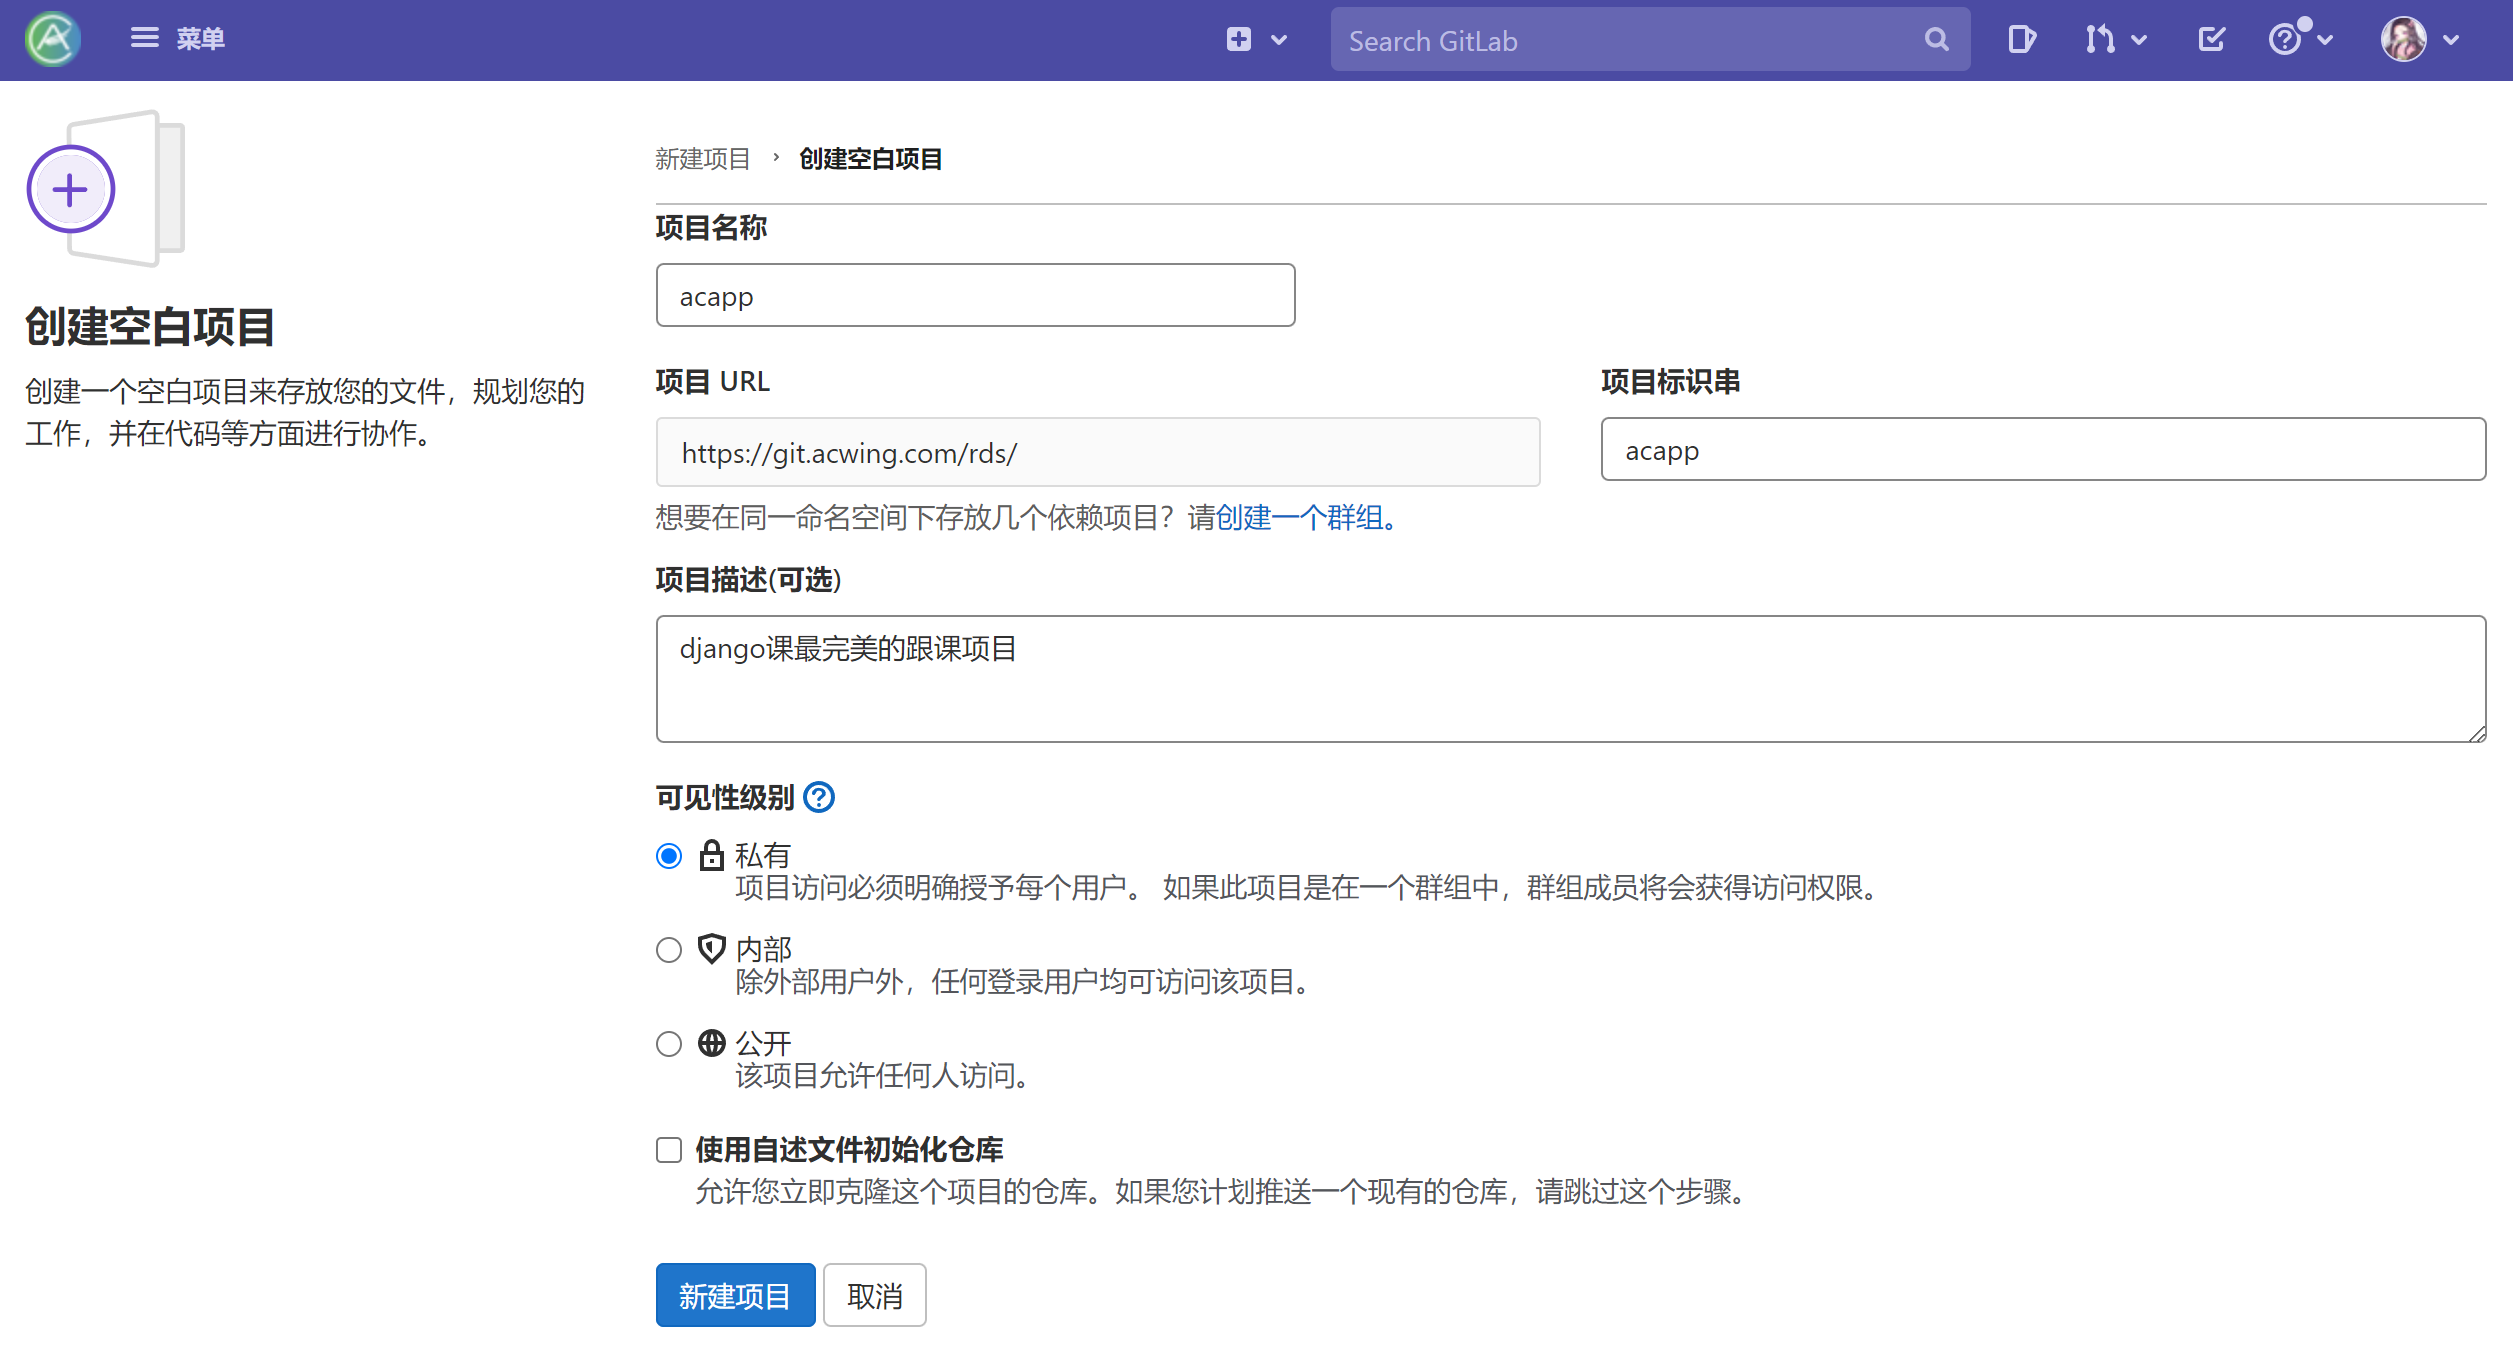Expand the merge requests dropdown chevron

pyautogui.click(x=2139, y=40)
